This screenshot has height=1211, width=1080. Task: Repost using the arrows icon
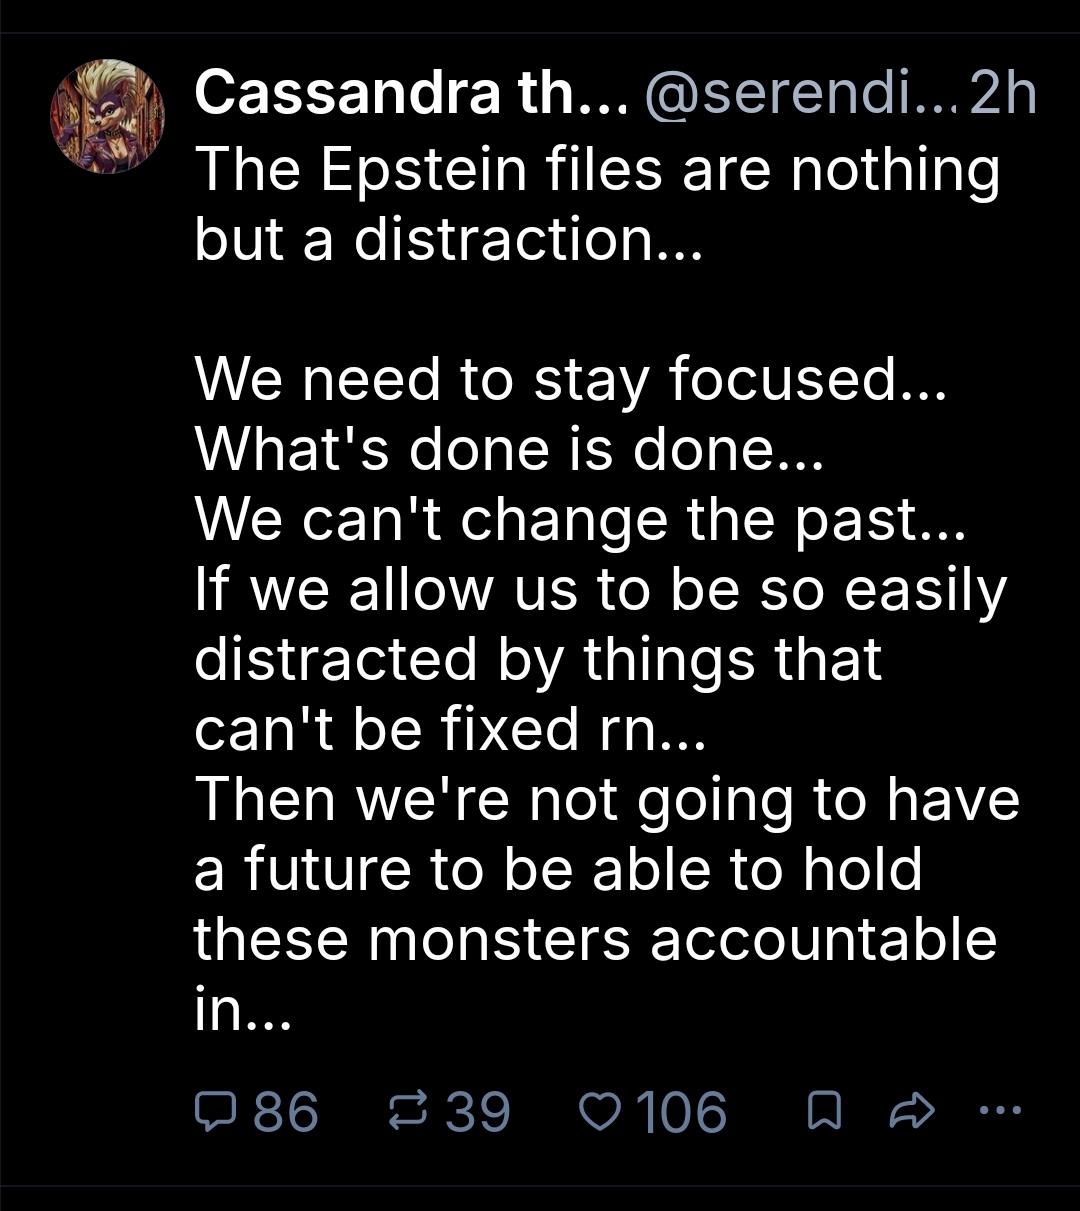pos(410,1110)
